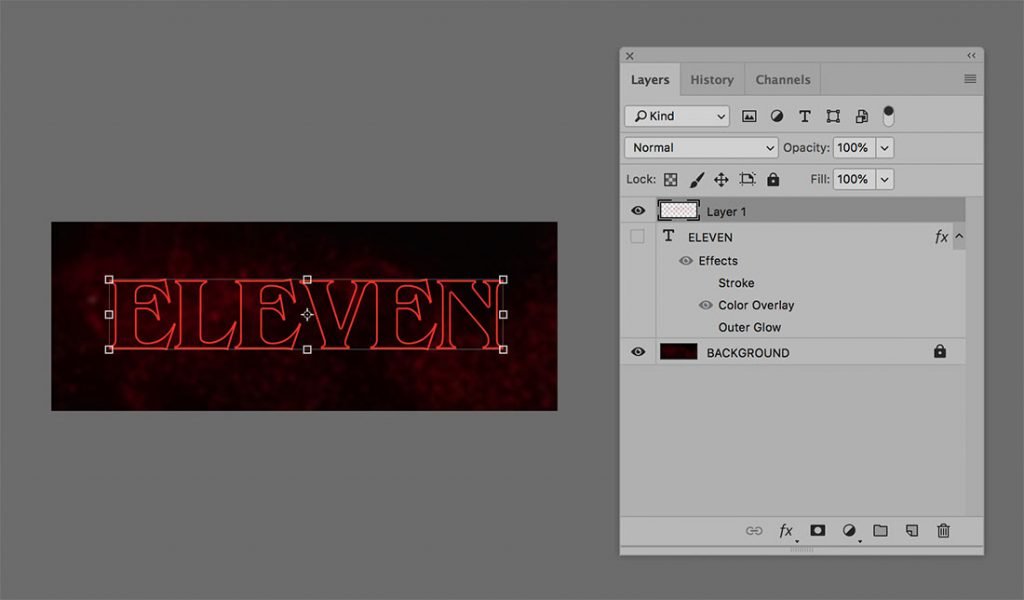
Task: Lock position move icon
Action: point(721,180)
